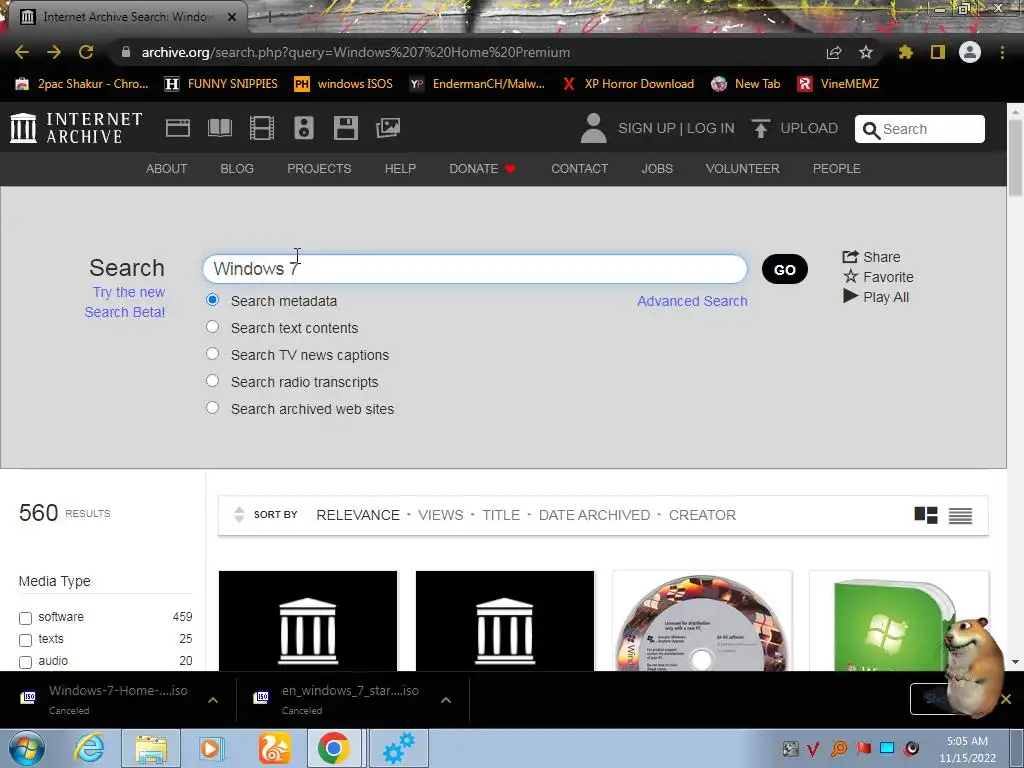Viewport: 1024px width, 768px height.
Task: Click Try the new Search Beta link
Action: pyautogui.click(x=125, y=302)
